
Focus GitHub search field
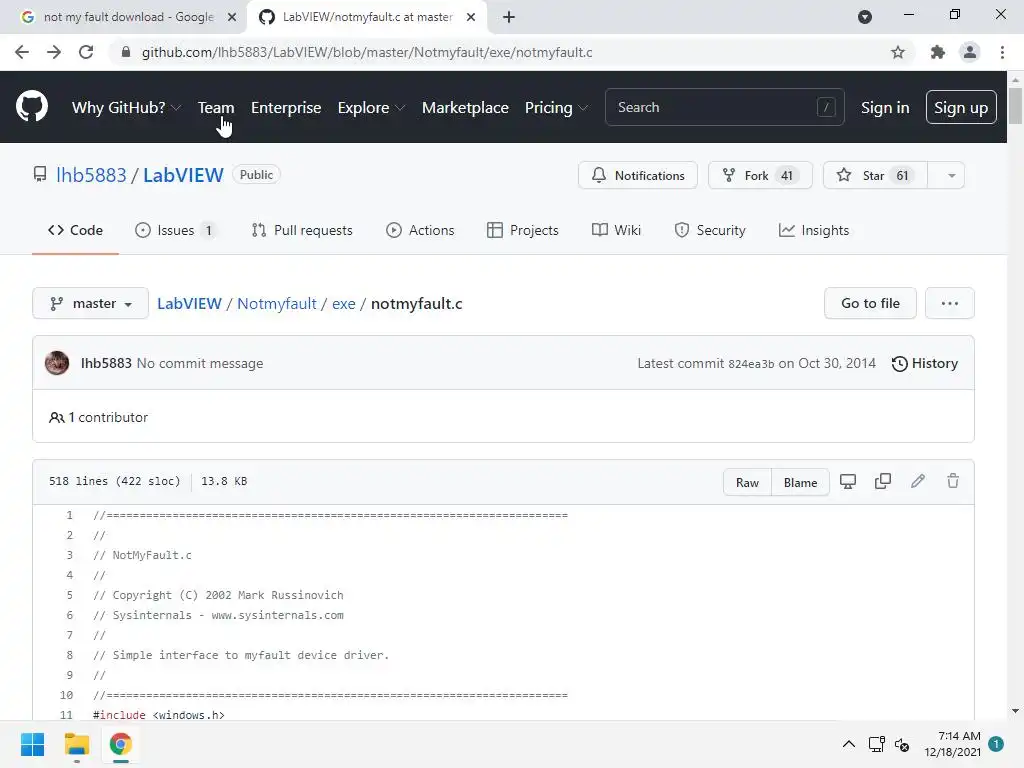(x=725, y=107)
